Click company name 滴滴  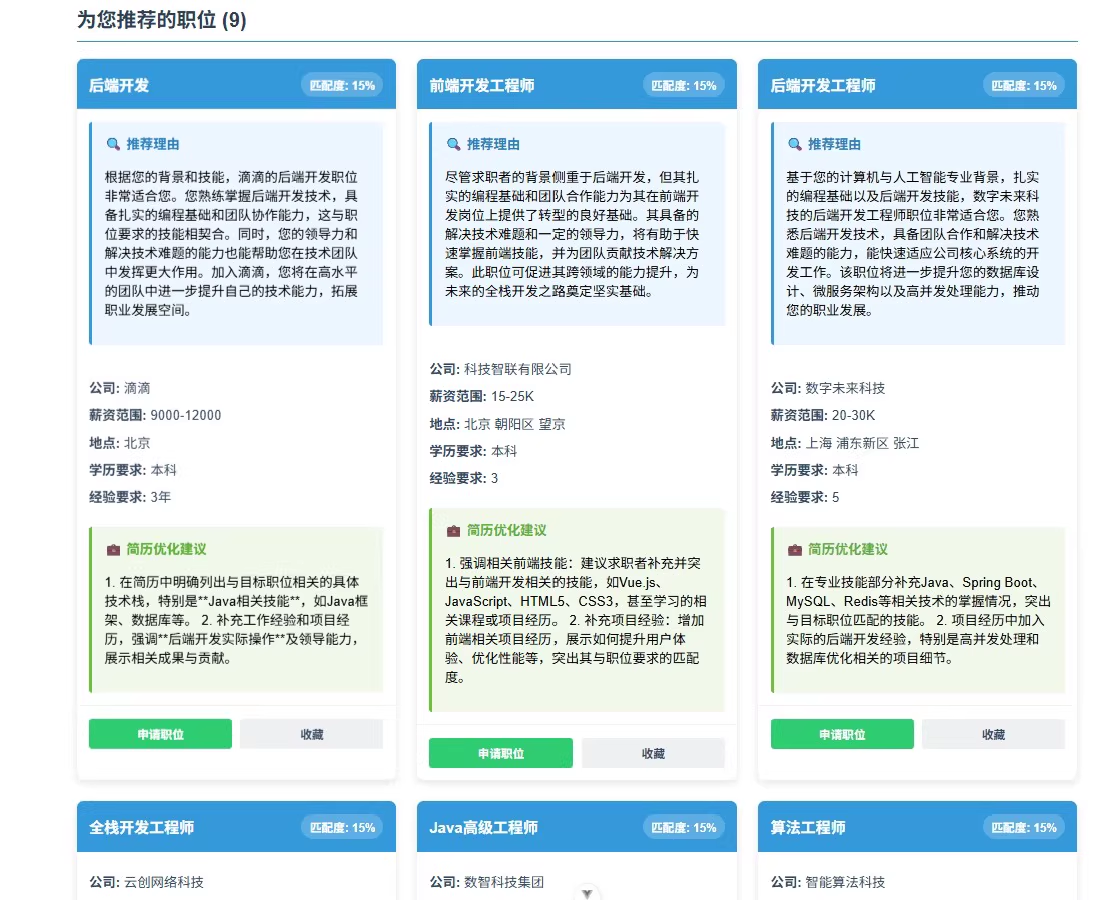[137, 388]
